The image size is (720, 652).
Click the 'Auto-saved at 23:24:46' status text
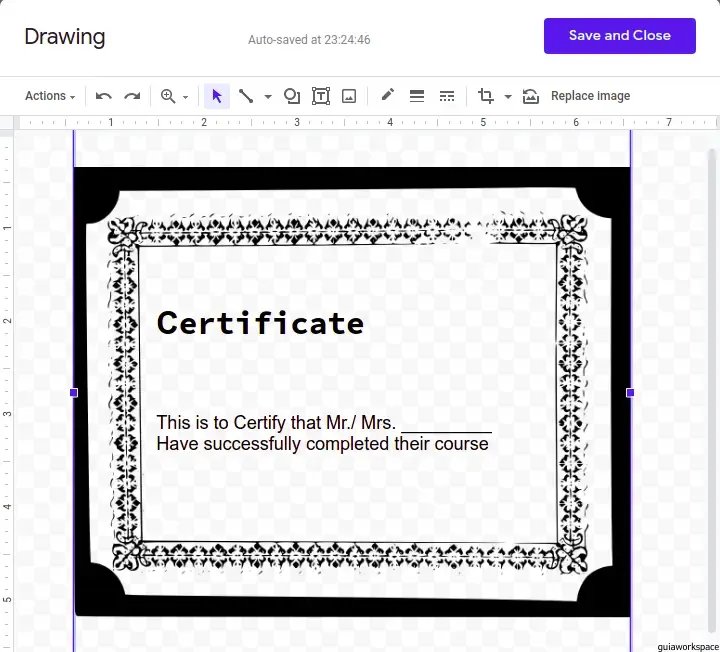(309, 39)
